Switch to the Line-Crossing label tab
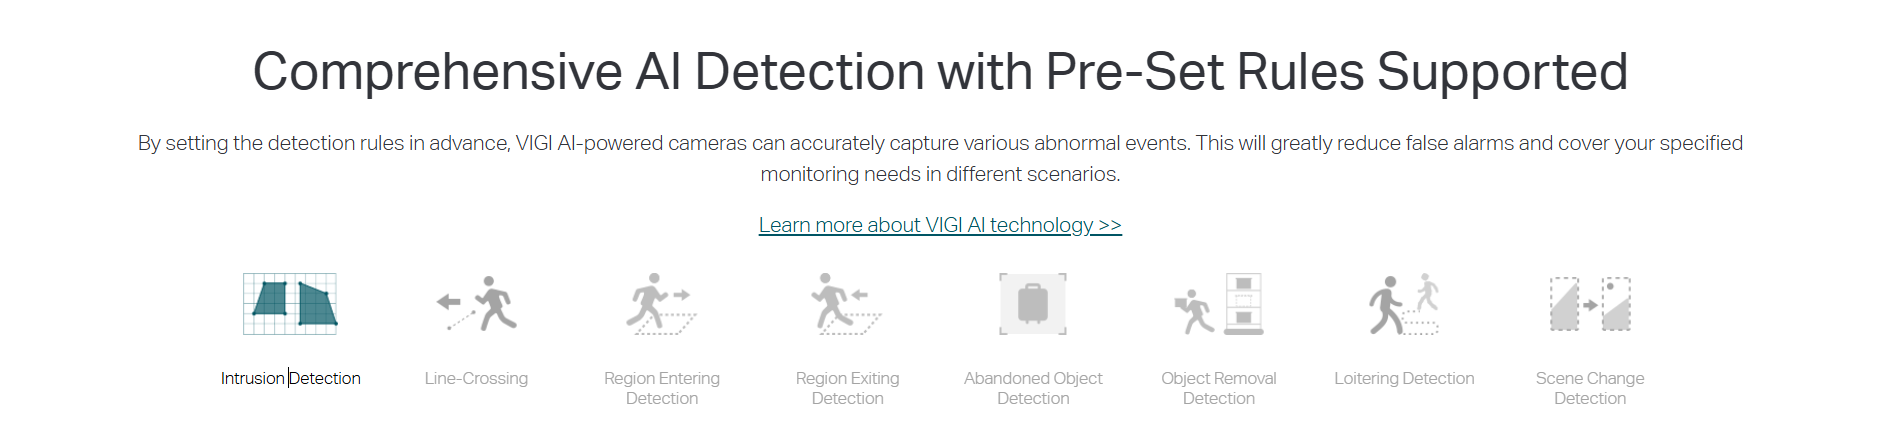 click(x=476, y=378)
